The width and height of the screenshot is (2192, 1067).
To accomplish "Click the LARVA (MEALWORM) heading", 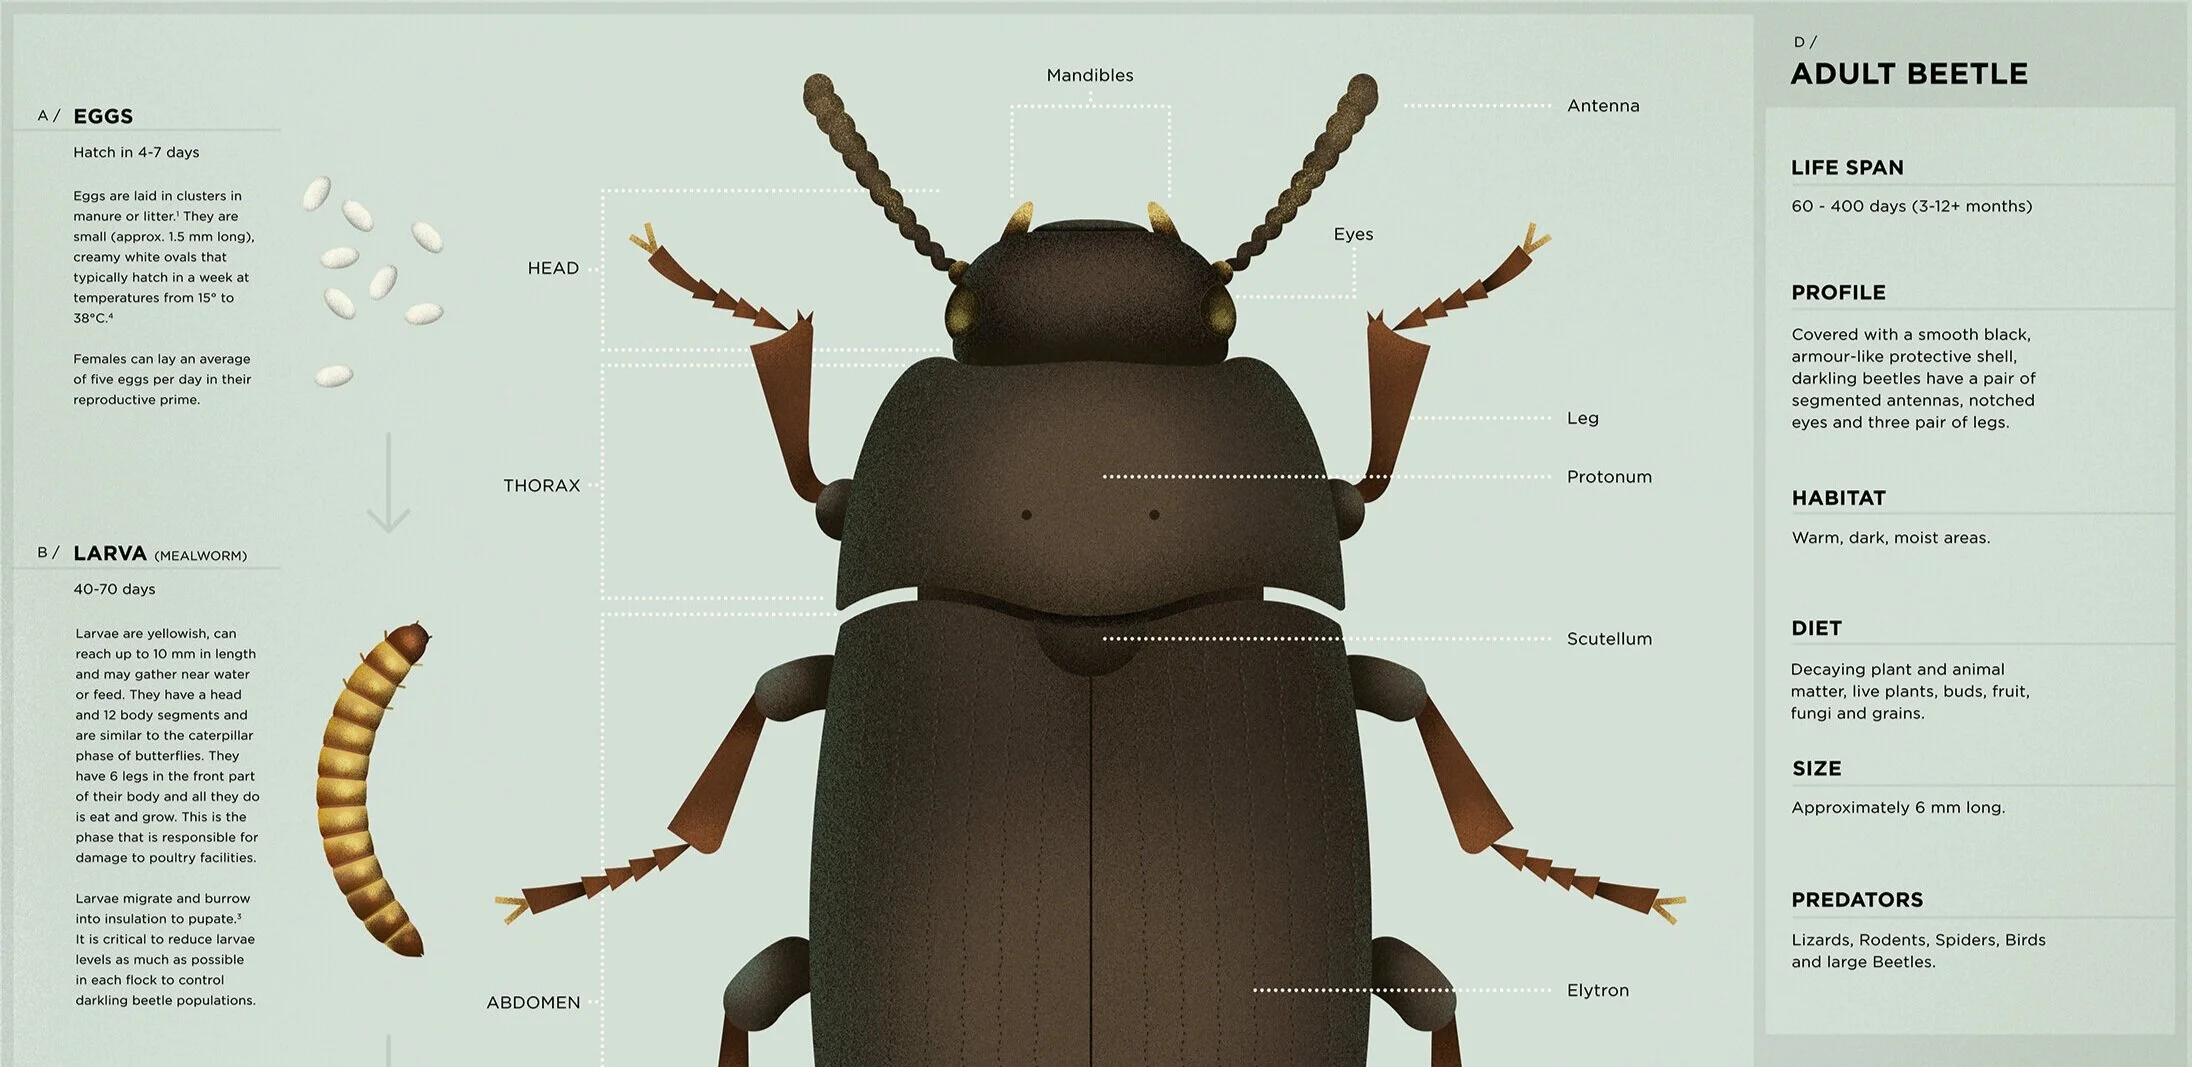I will click(160, 554).
